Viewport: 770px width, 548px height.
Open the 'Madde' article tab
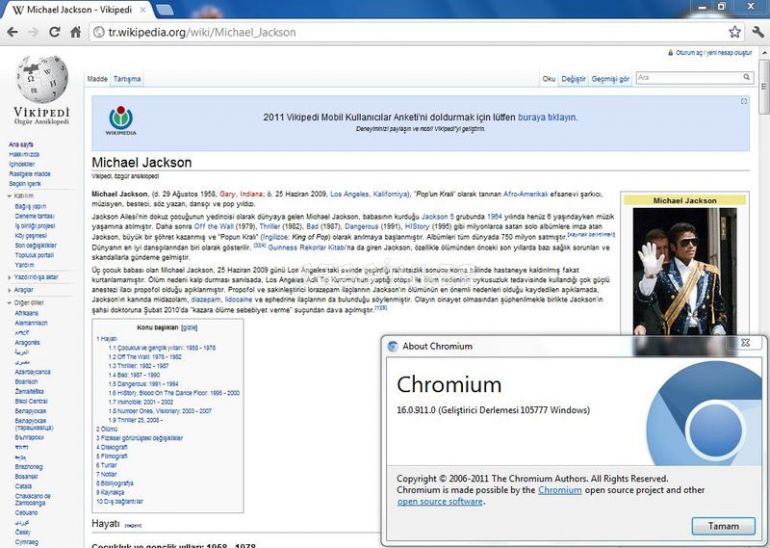pyautogui.click(x=97, y=79)
